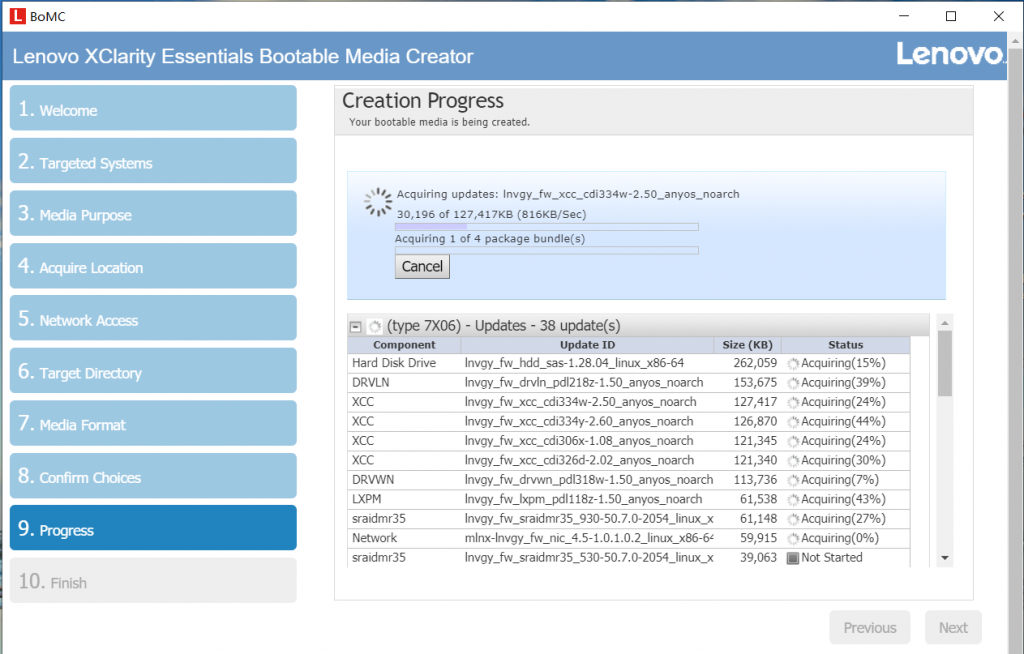Image resolution: width=1024 pixels, height=654 pixels.
Task: Click the file download progress bar
Action: pyautogui.click(x=547, y=227)
